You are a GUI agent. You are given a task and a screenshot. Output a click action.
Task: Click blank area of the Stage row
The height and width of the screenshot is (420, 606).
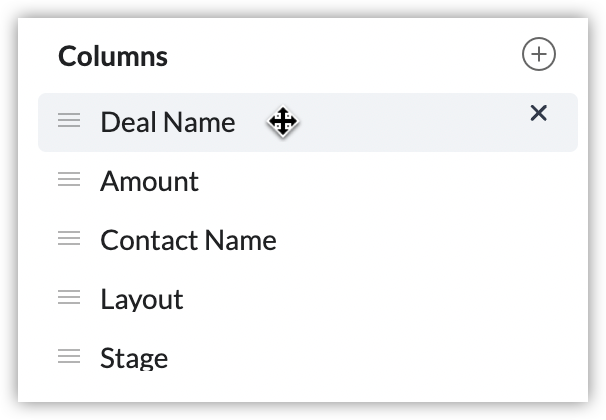coord(400,357)
